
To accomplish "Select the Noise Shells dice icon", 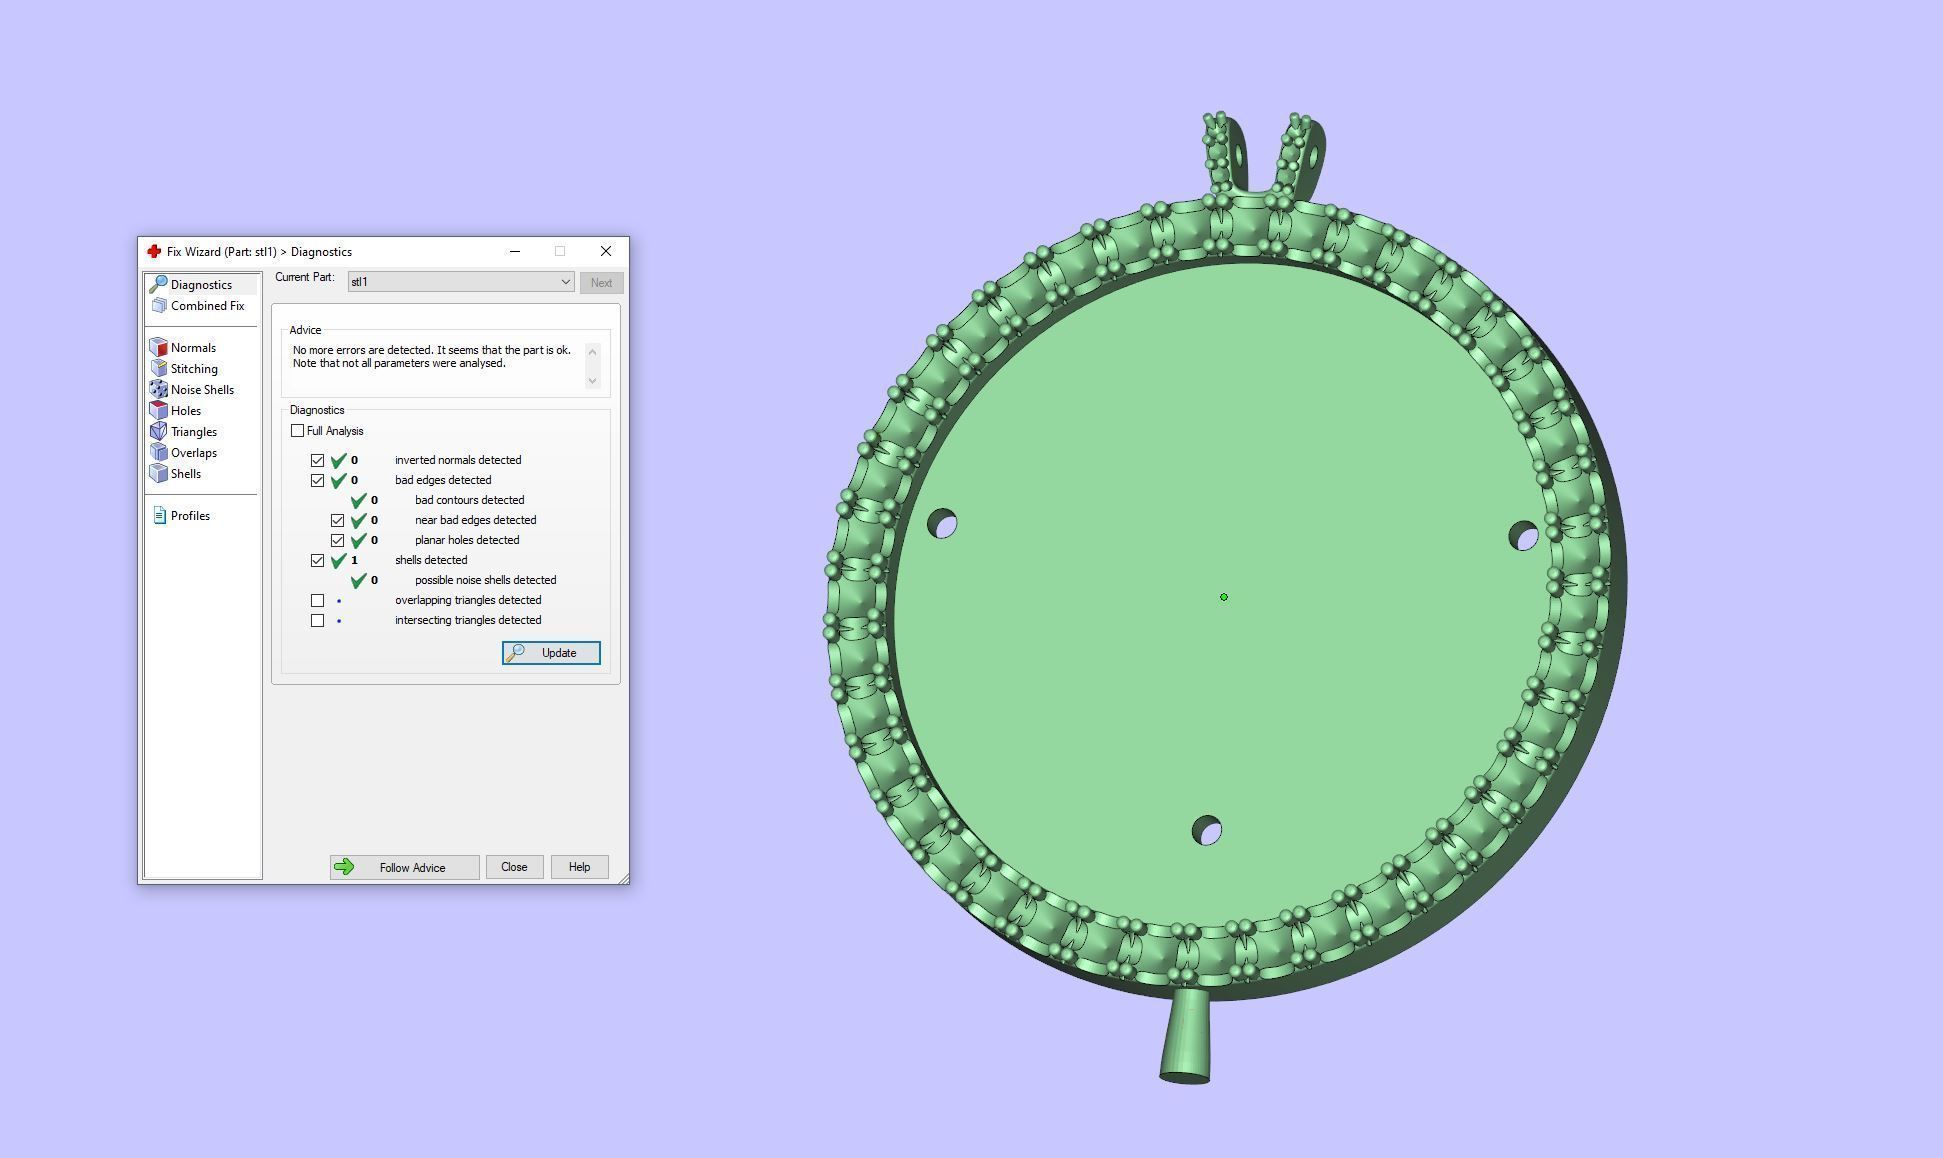I will [x=158, y=389].
